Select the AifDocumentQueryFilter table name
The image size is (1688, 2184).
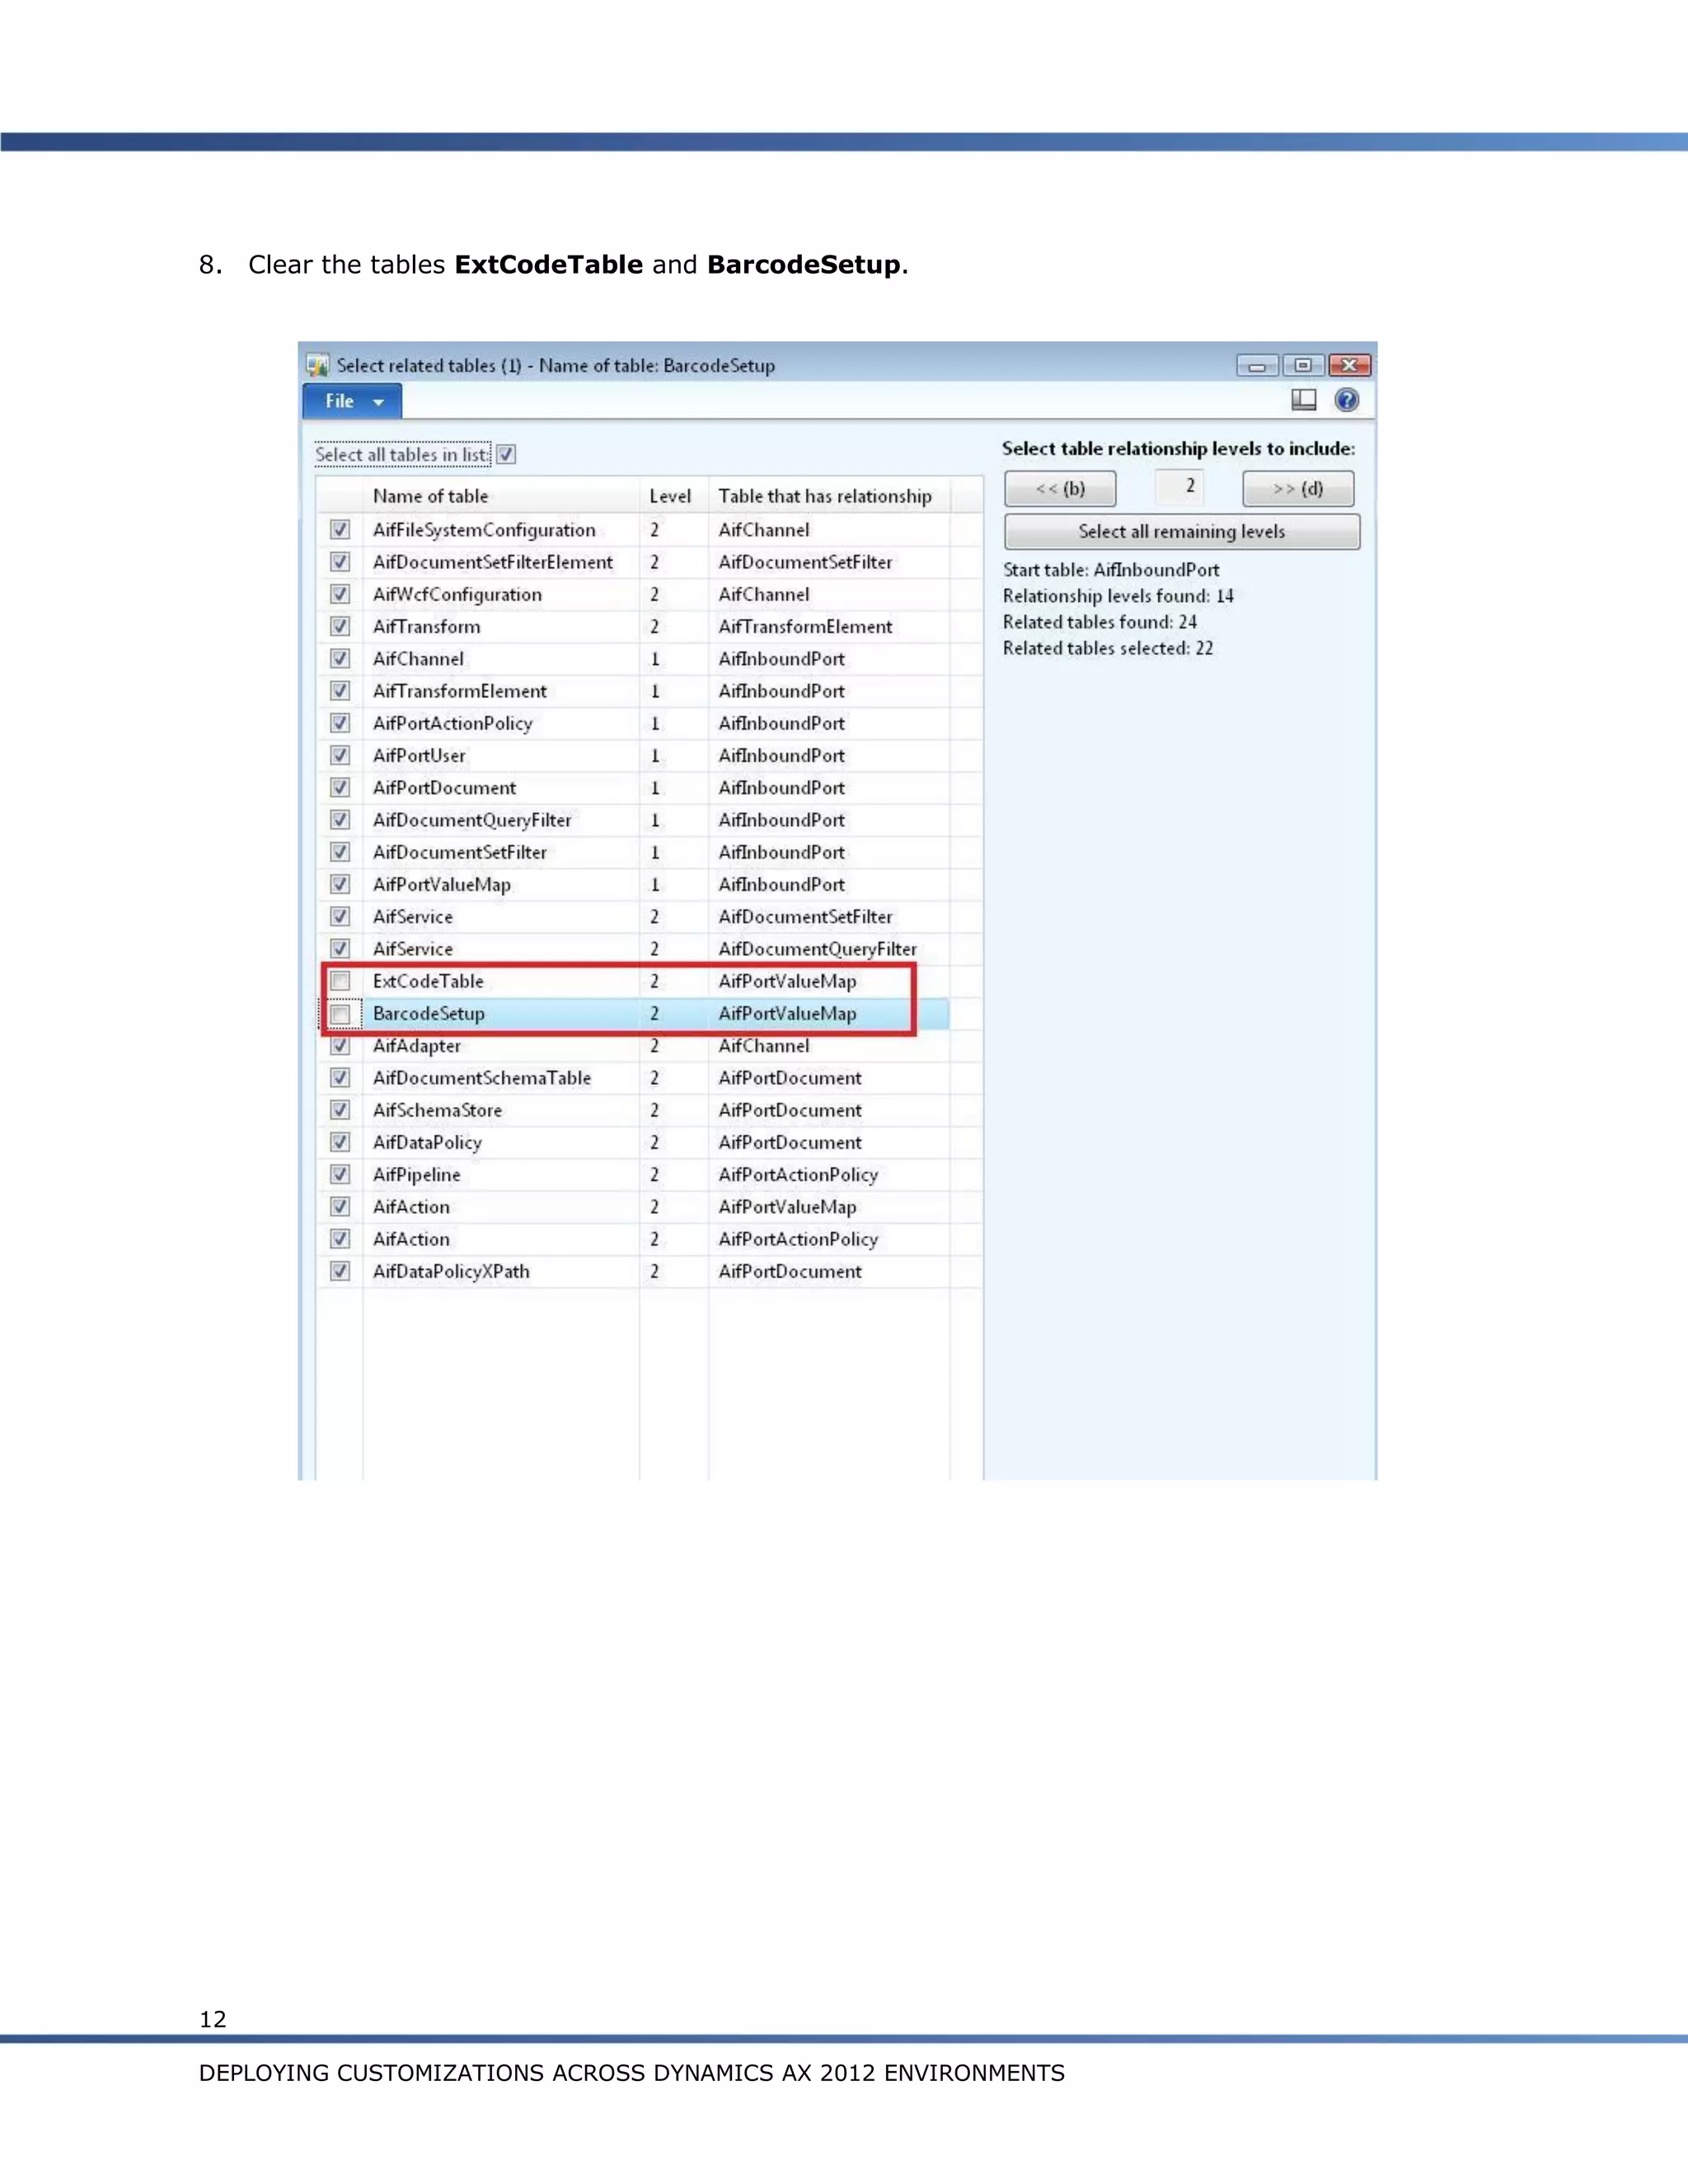(472, 820)
